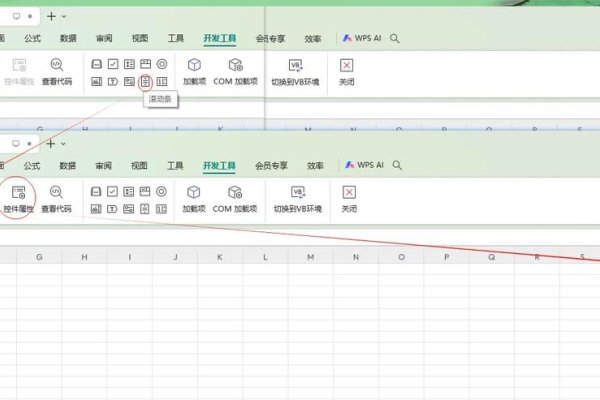Select column H header in lower sheet
This screenshot has width=600, height=400.
84,257
